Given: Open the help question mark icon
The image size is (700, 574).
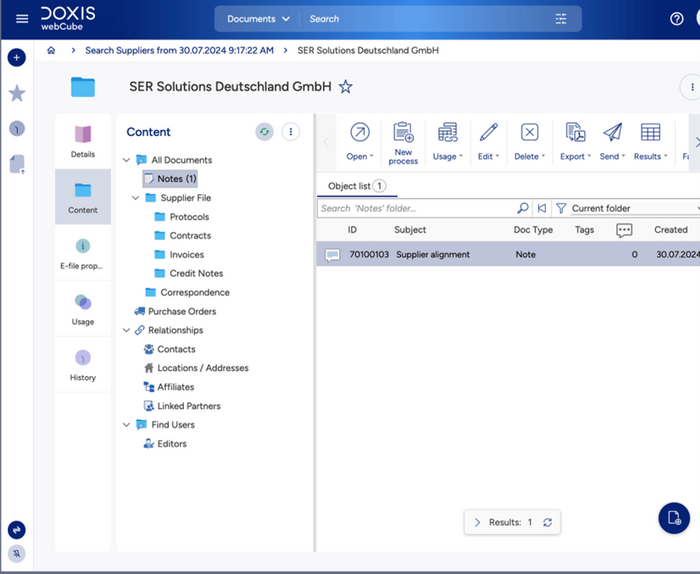Looking at the screenshot, I should [676, 19].
